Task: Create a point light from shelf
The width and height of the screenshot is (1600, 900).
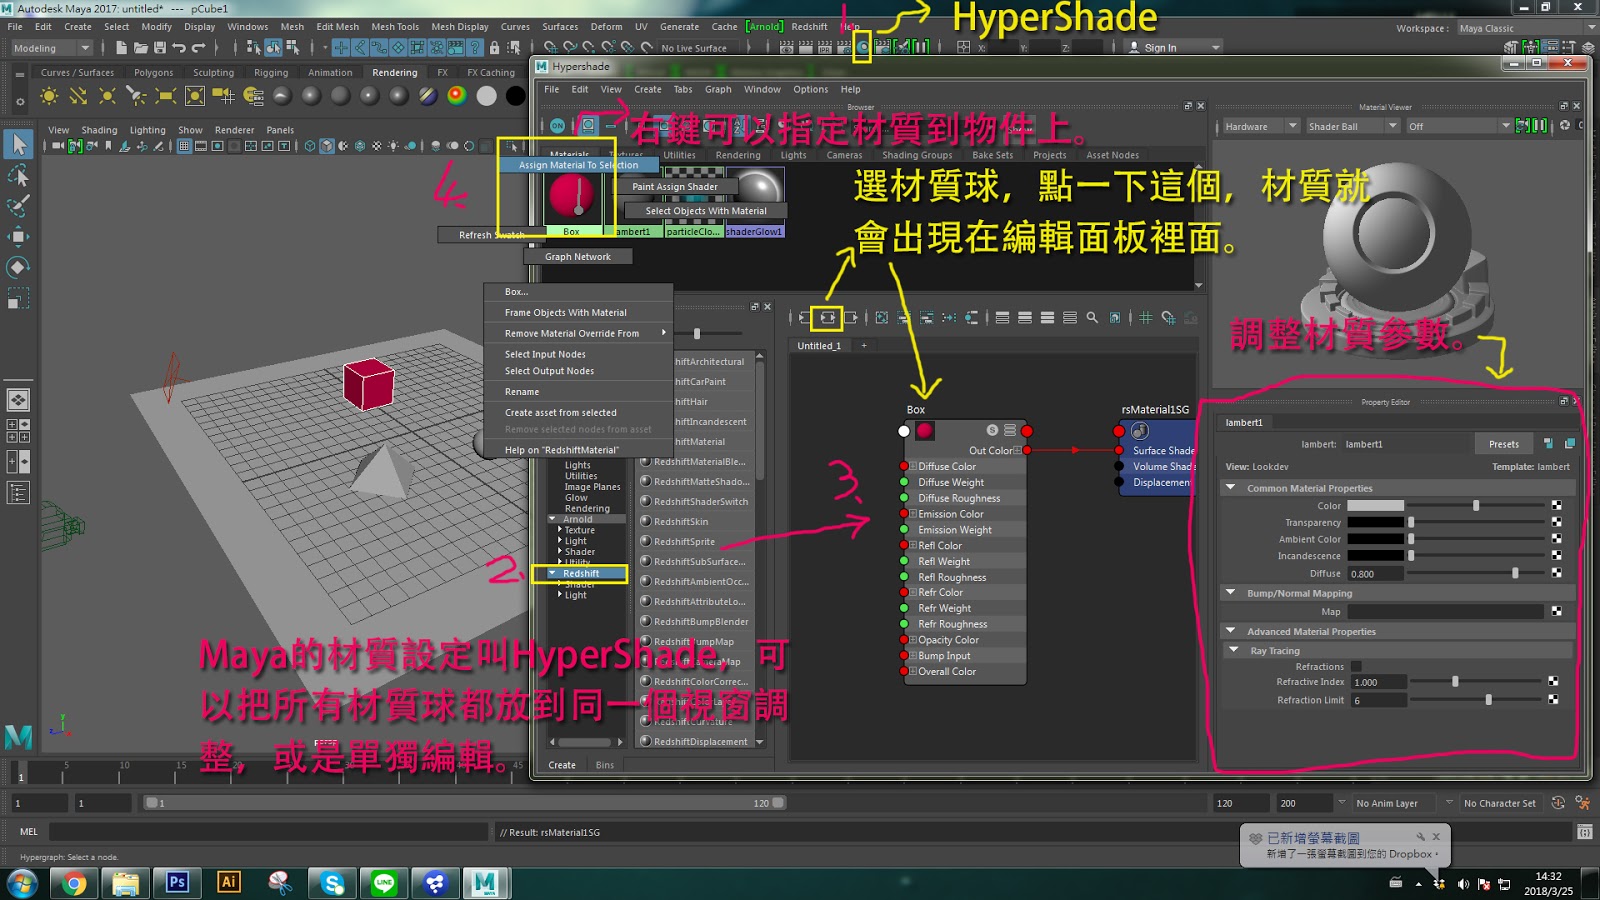Action: tap(107, 96)
